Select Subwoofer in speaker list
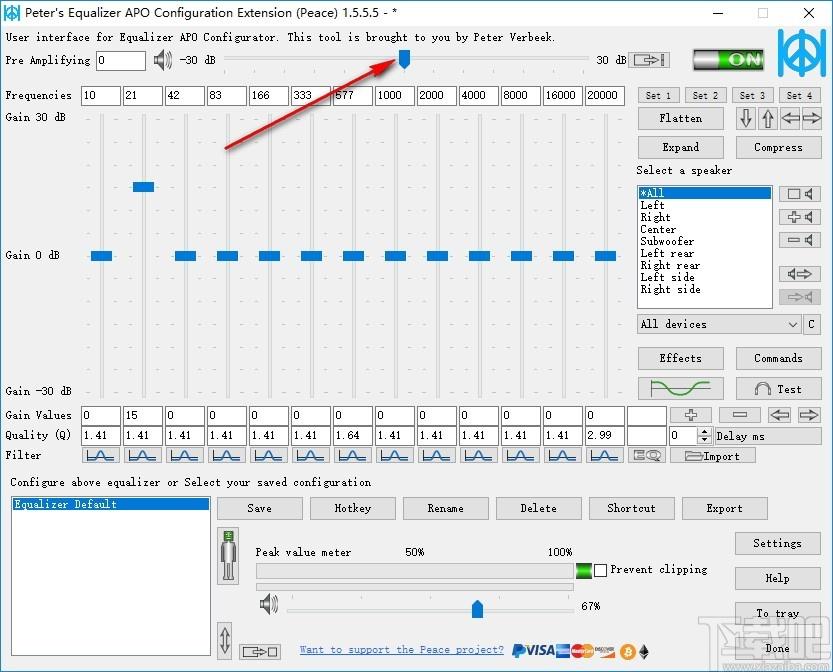 (704, 241)
